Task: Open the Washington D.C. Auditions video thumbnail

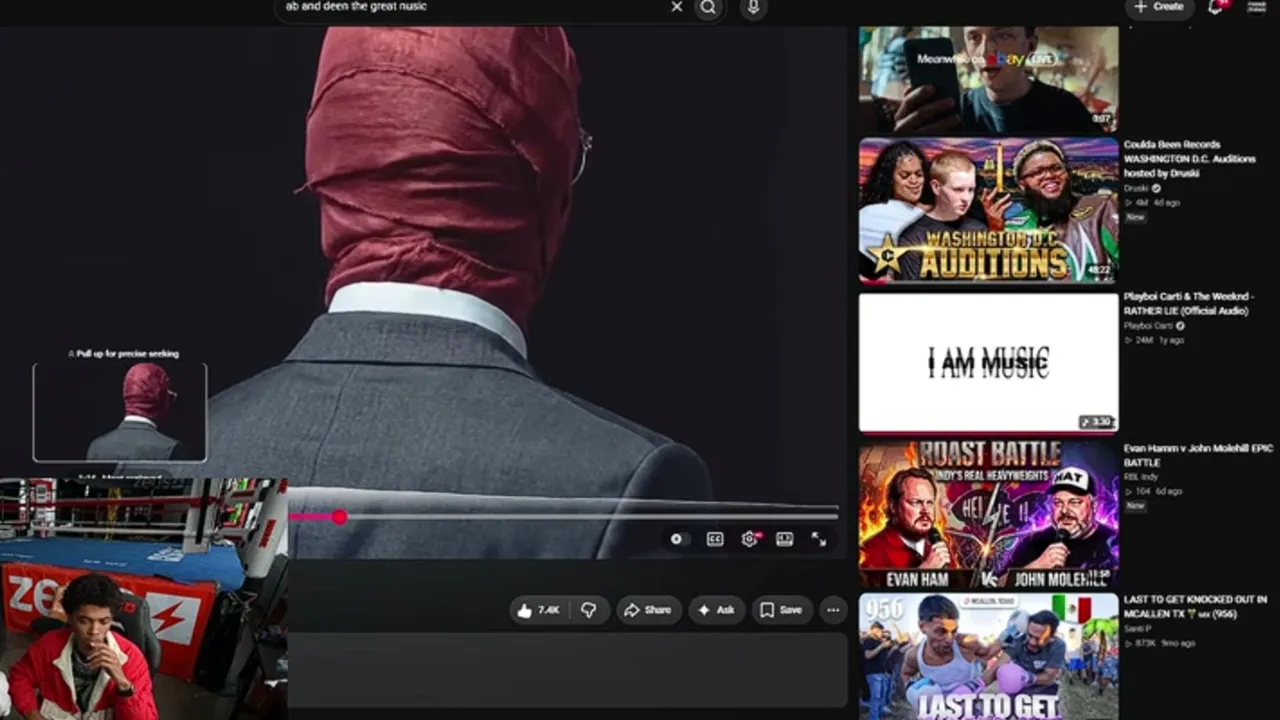Action: 988,210
